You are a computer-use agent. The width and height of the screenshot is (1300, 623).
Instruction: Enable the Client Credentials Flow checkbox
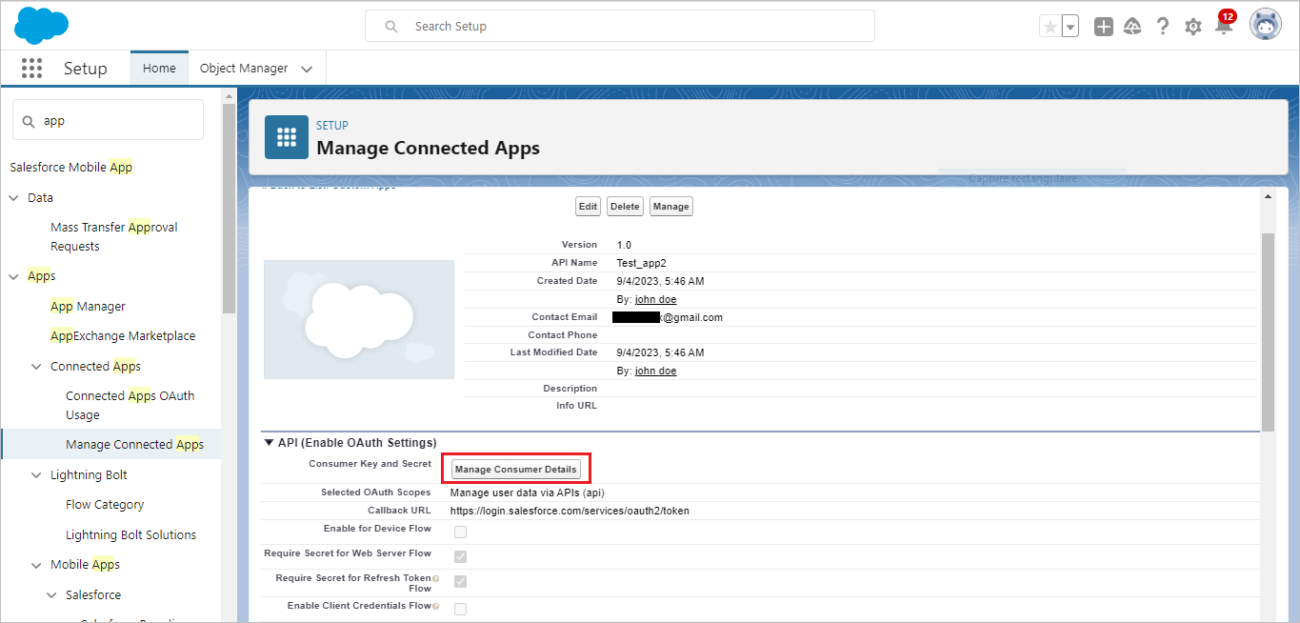pyautogui.click(x=460, y=609)
